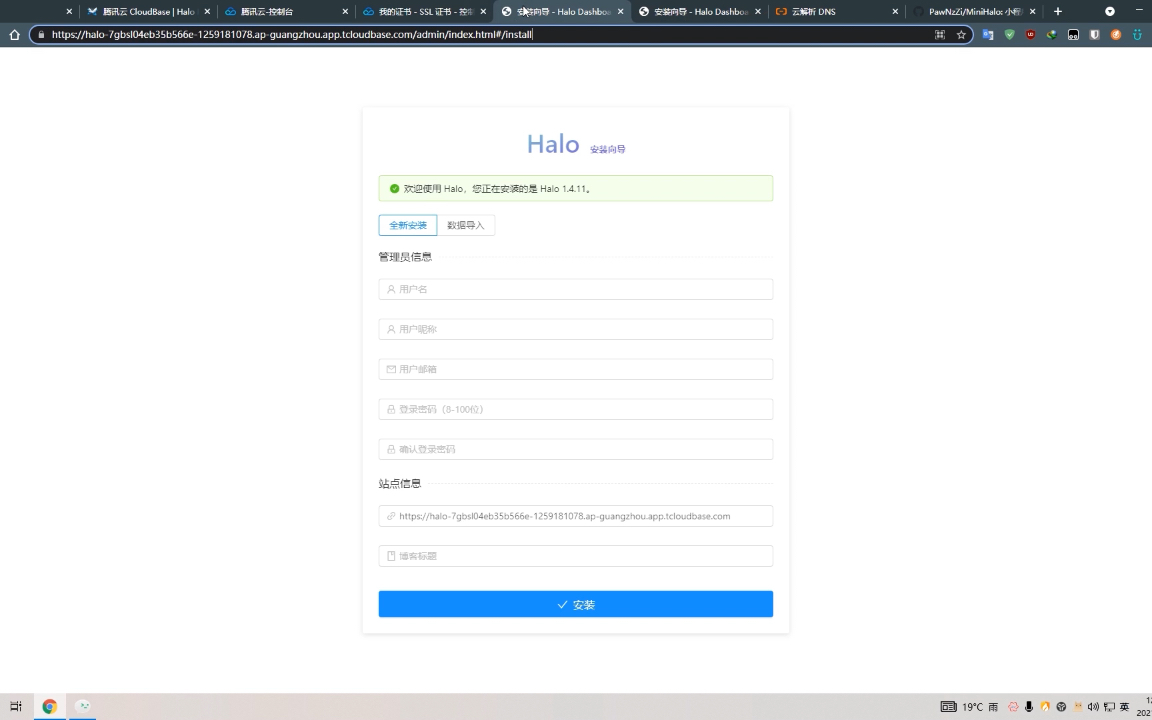Toggle the 英 input method indicator
1152x720 pixels.
tap(1126, 707)
